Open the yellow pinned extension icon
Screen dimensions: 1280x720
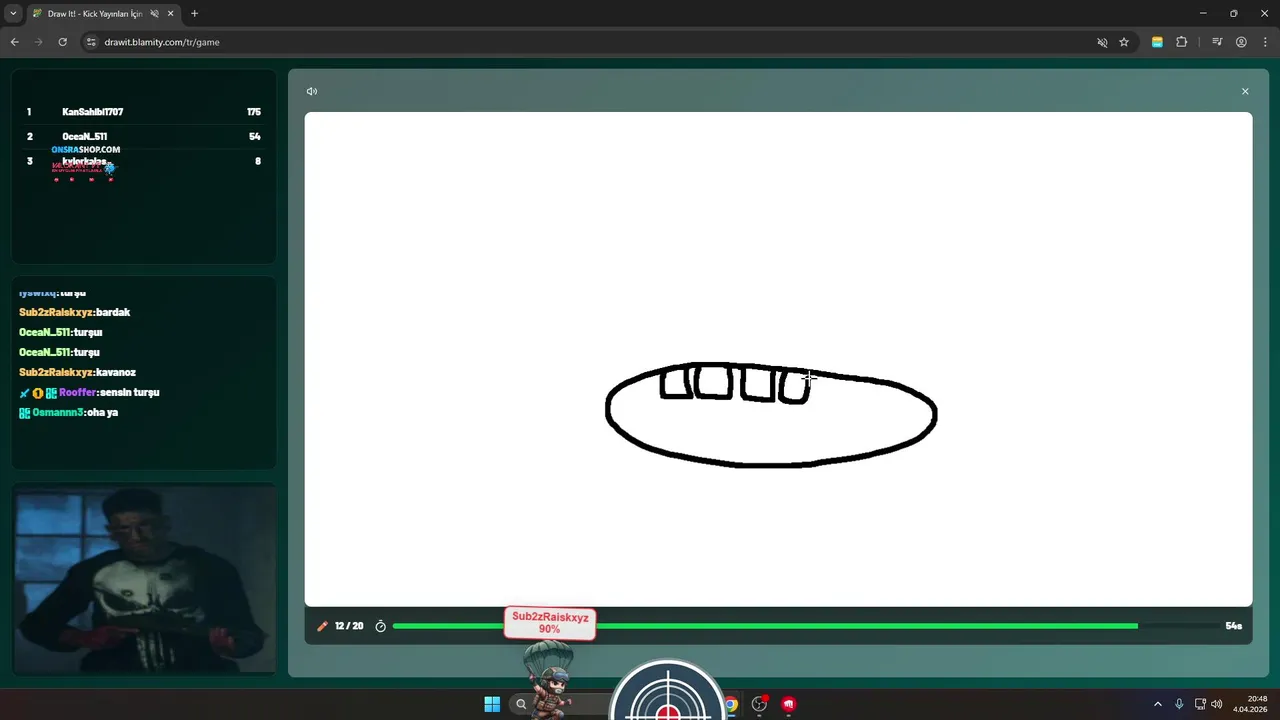[x=1157, y=42]
